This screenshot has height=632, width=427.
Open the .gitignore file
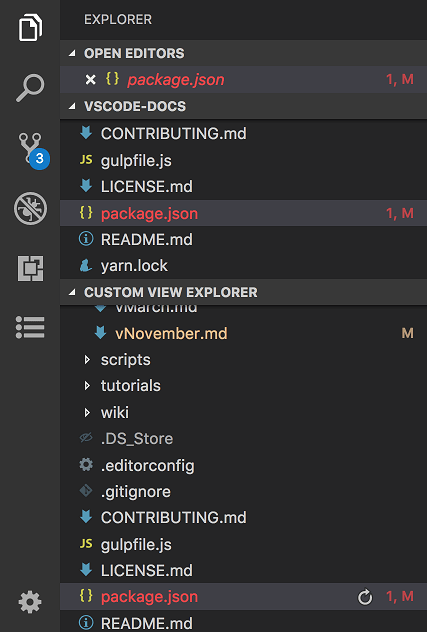pyautogui.click(x=244, y=492)
